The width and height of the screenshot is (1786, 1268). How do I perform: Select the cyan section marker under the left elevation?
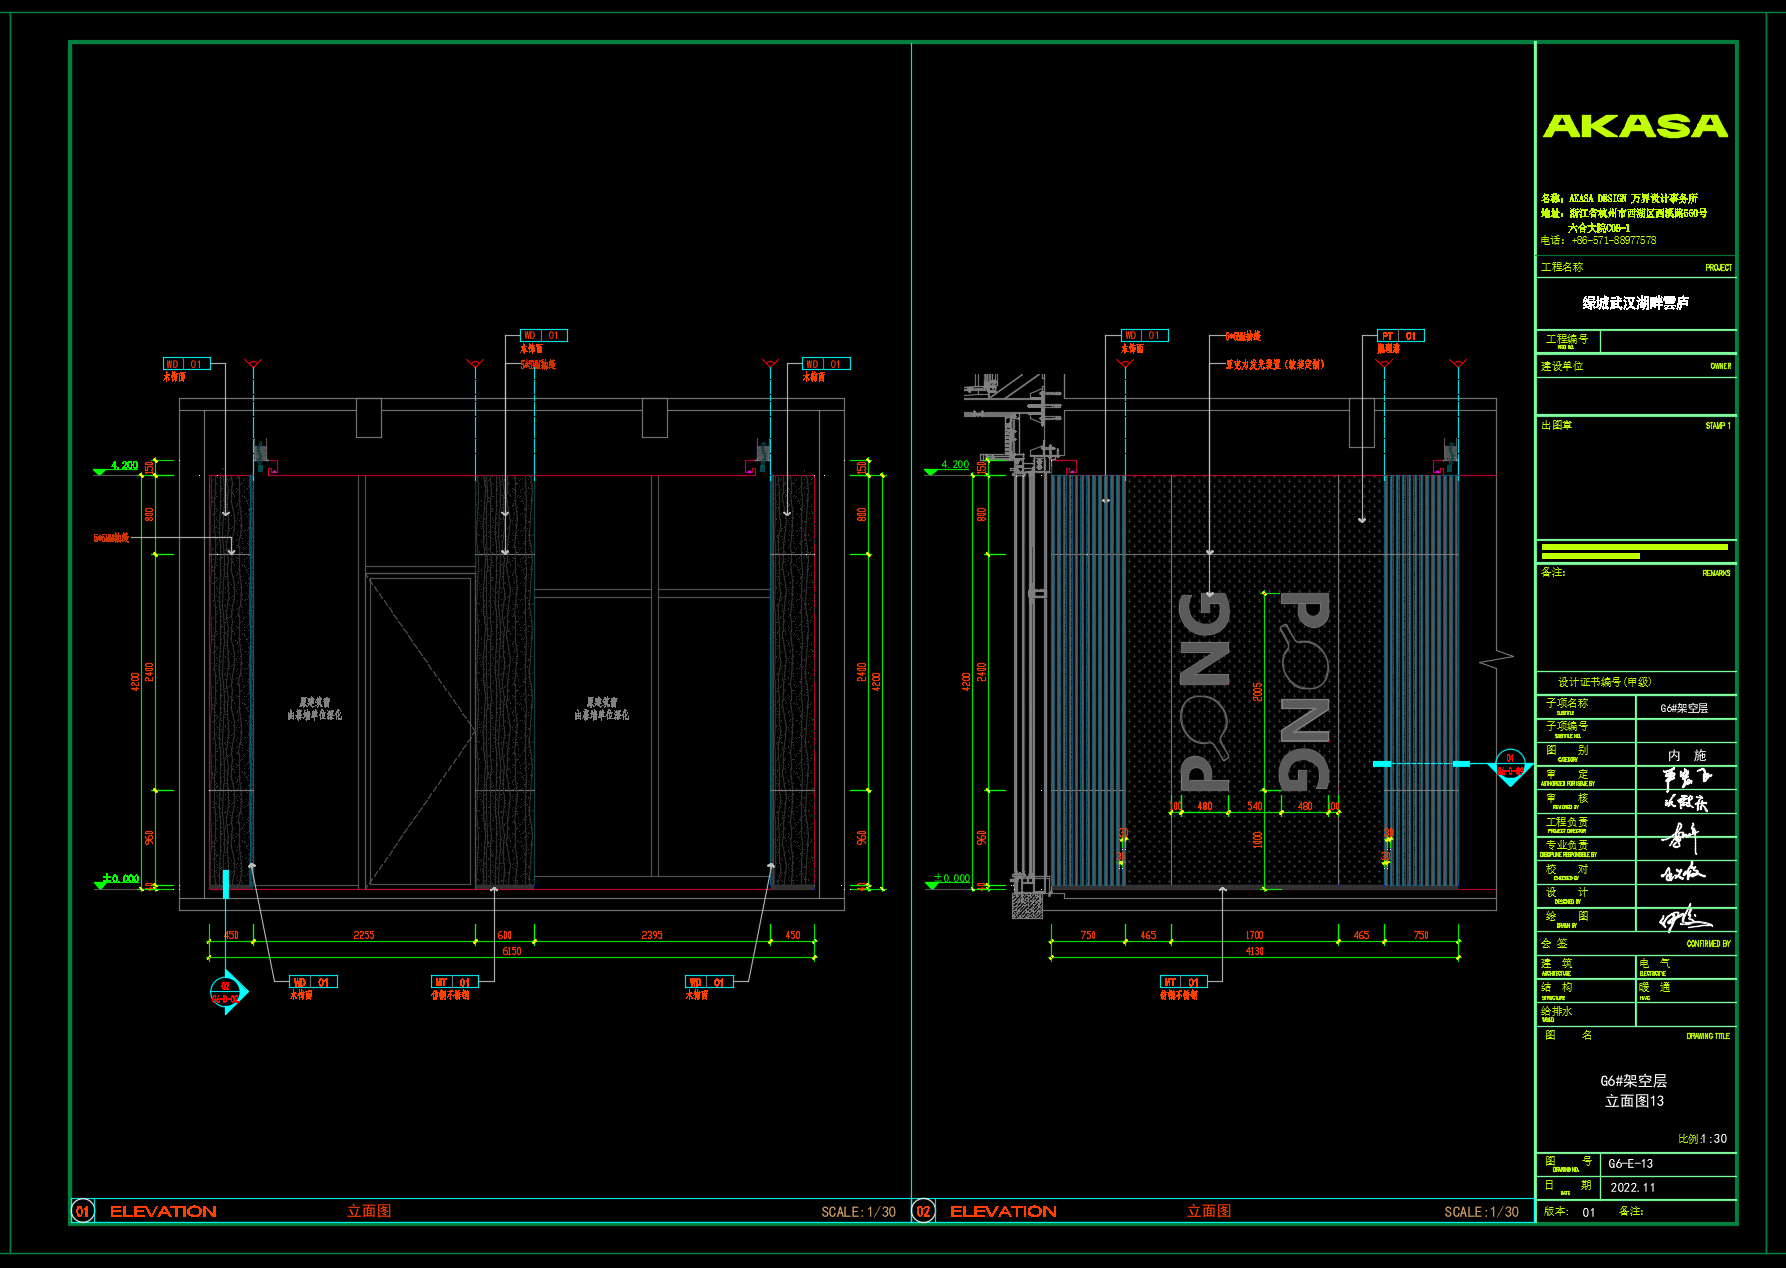228,992
